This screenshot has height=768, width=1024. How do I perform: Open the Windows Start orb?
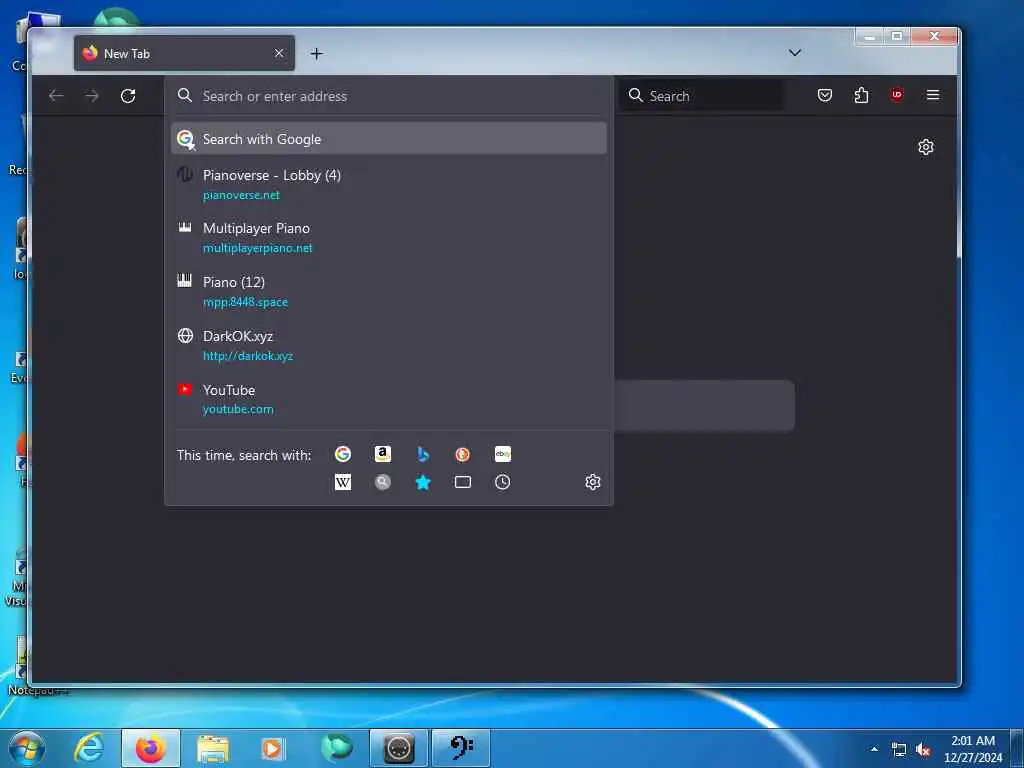coord(27,748)
